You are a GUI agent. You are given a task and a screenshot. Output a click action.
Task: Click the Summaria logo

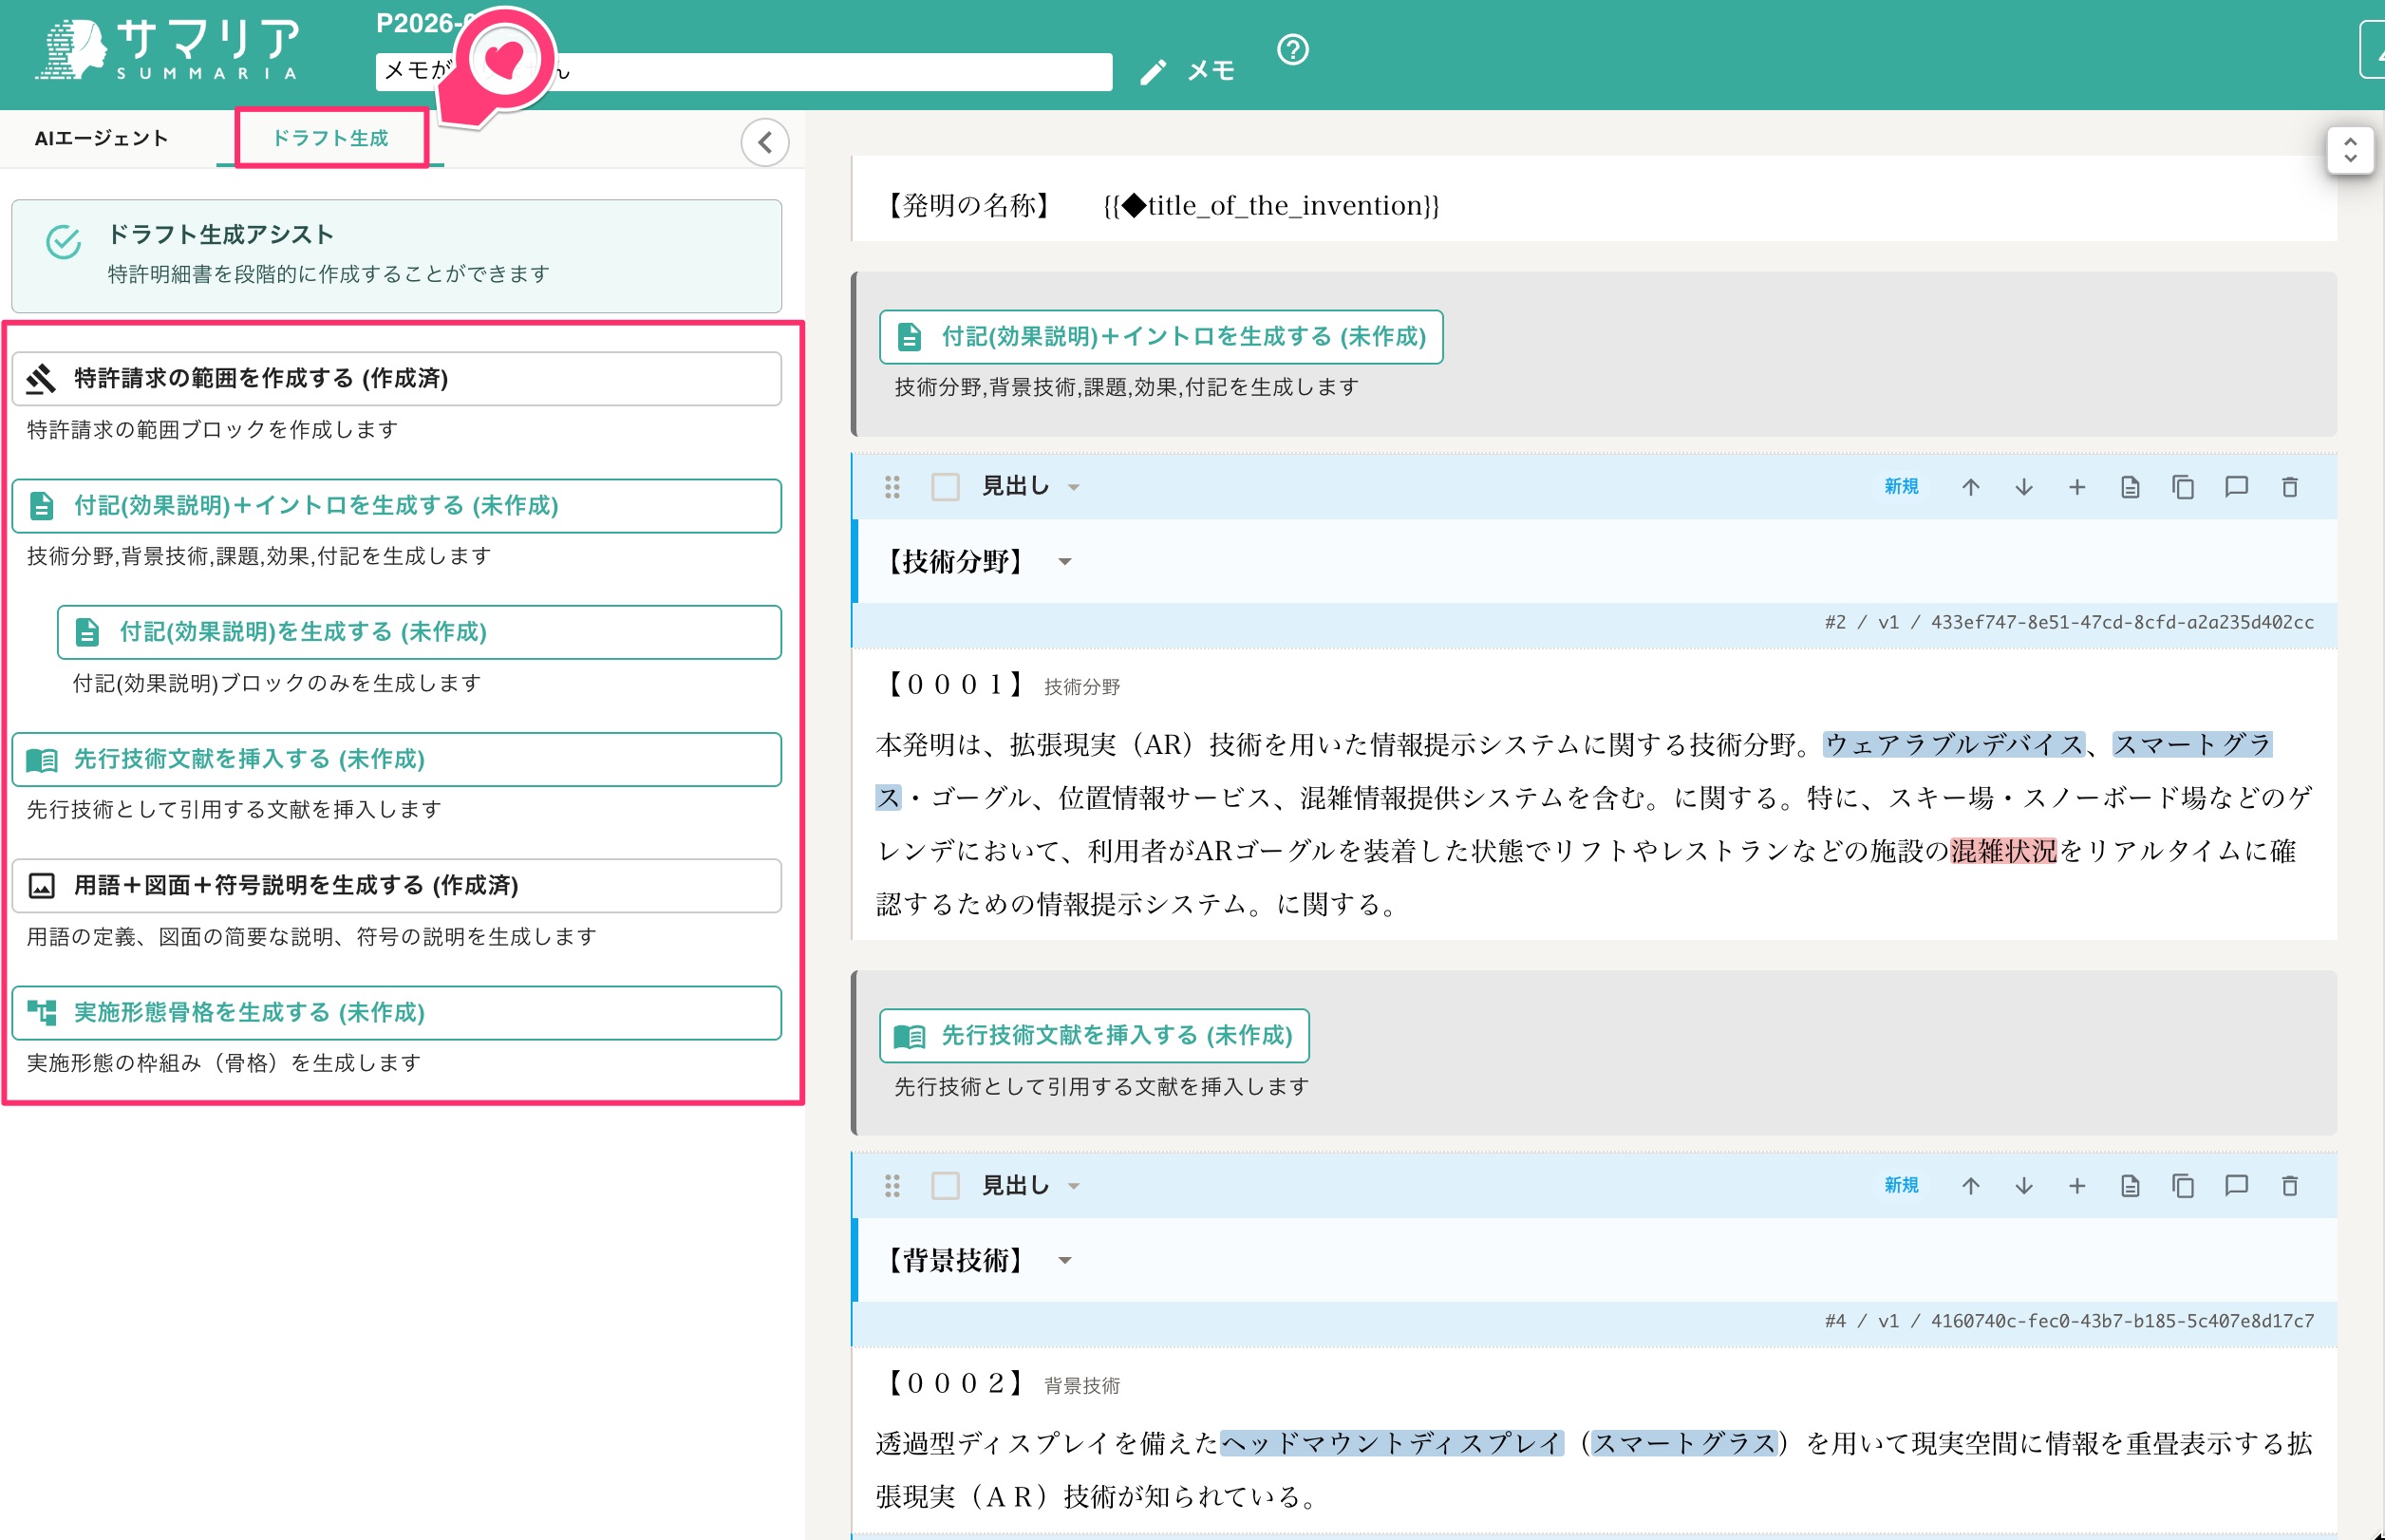point(170,50)
